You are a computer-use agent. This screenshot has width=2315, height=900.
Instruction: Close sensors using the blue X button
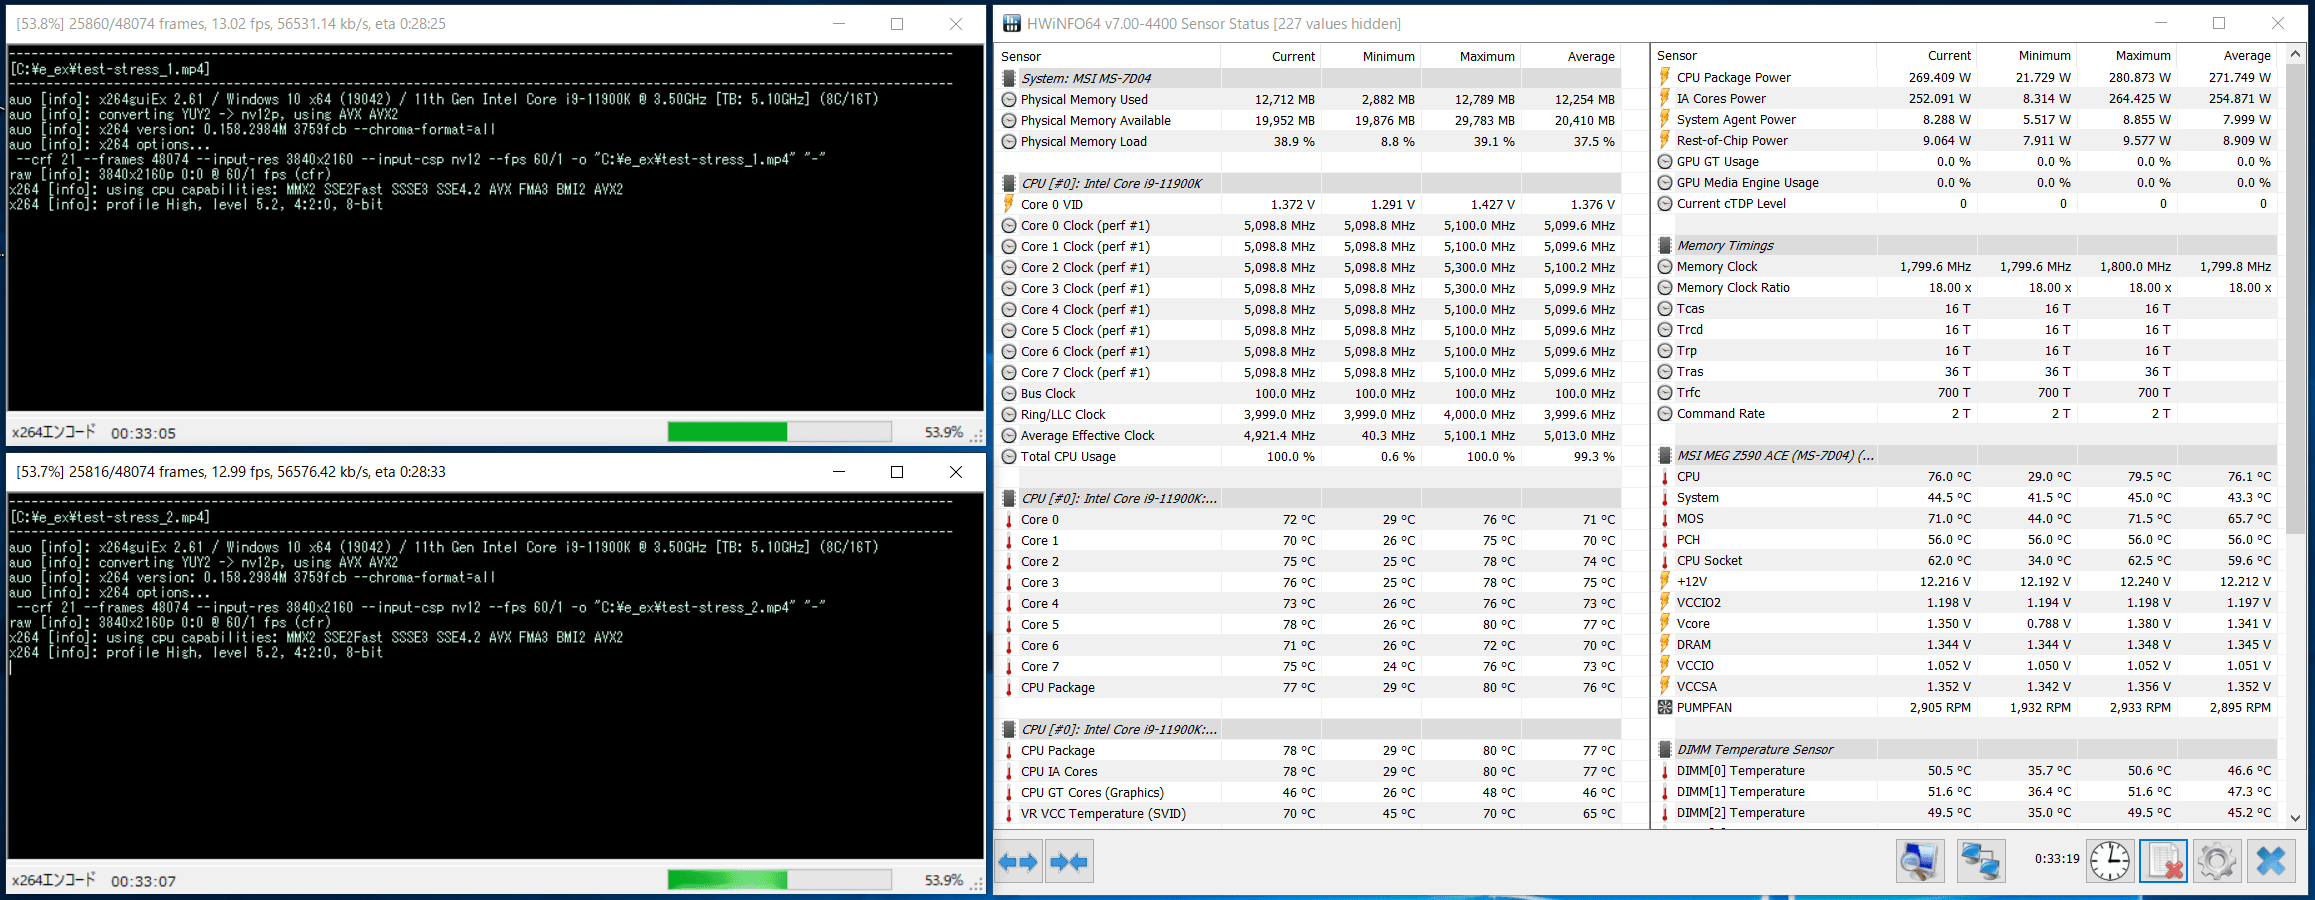(2271, 861)
